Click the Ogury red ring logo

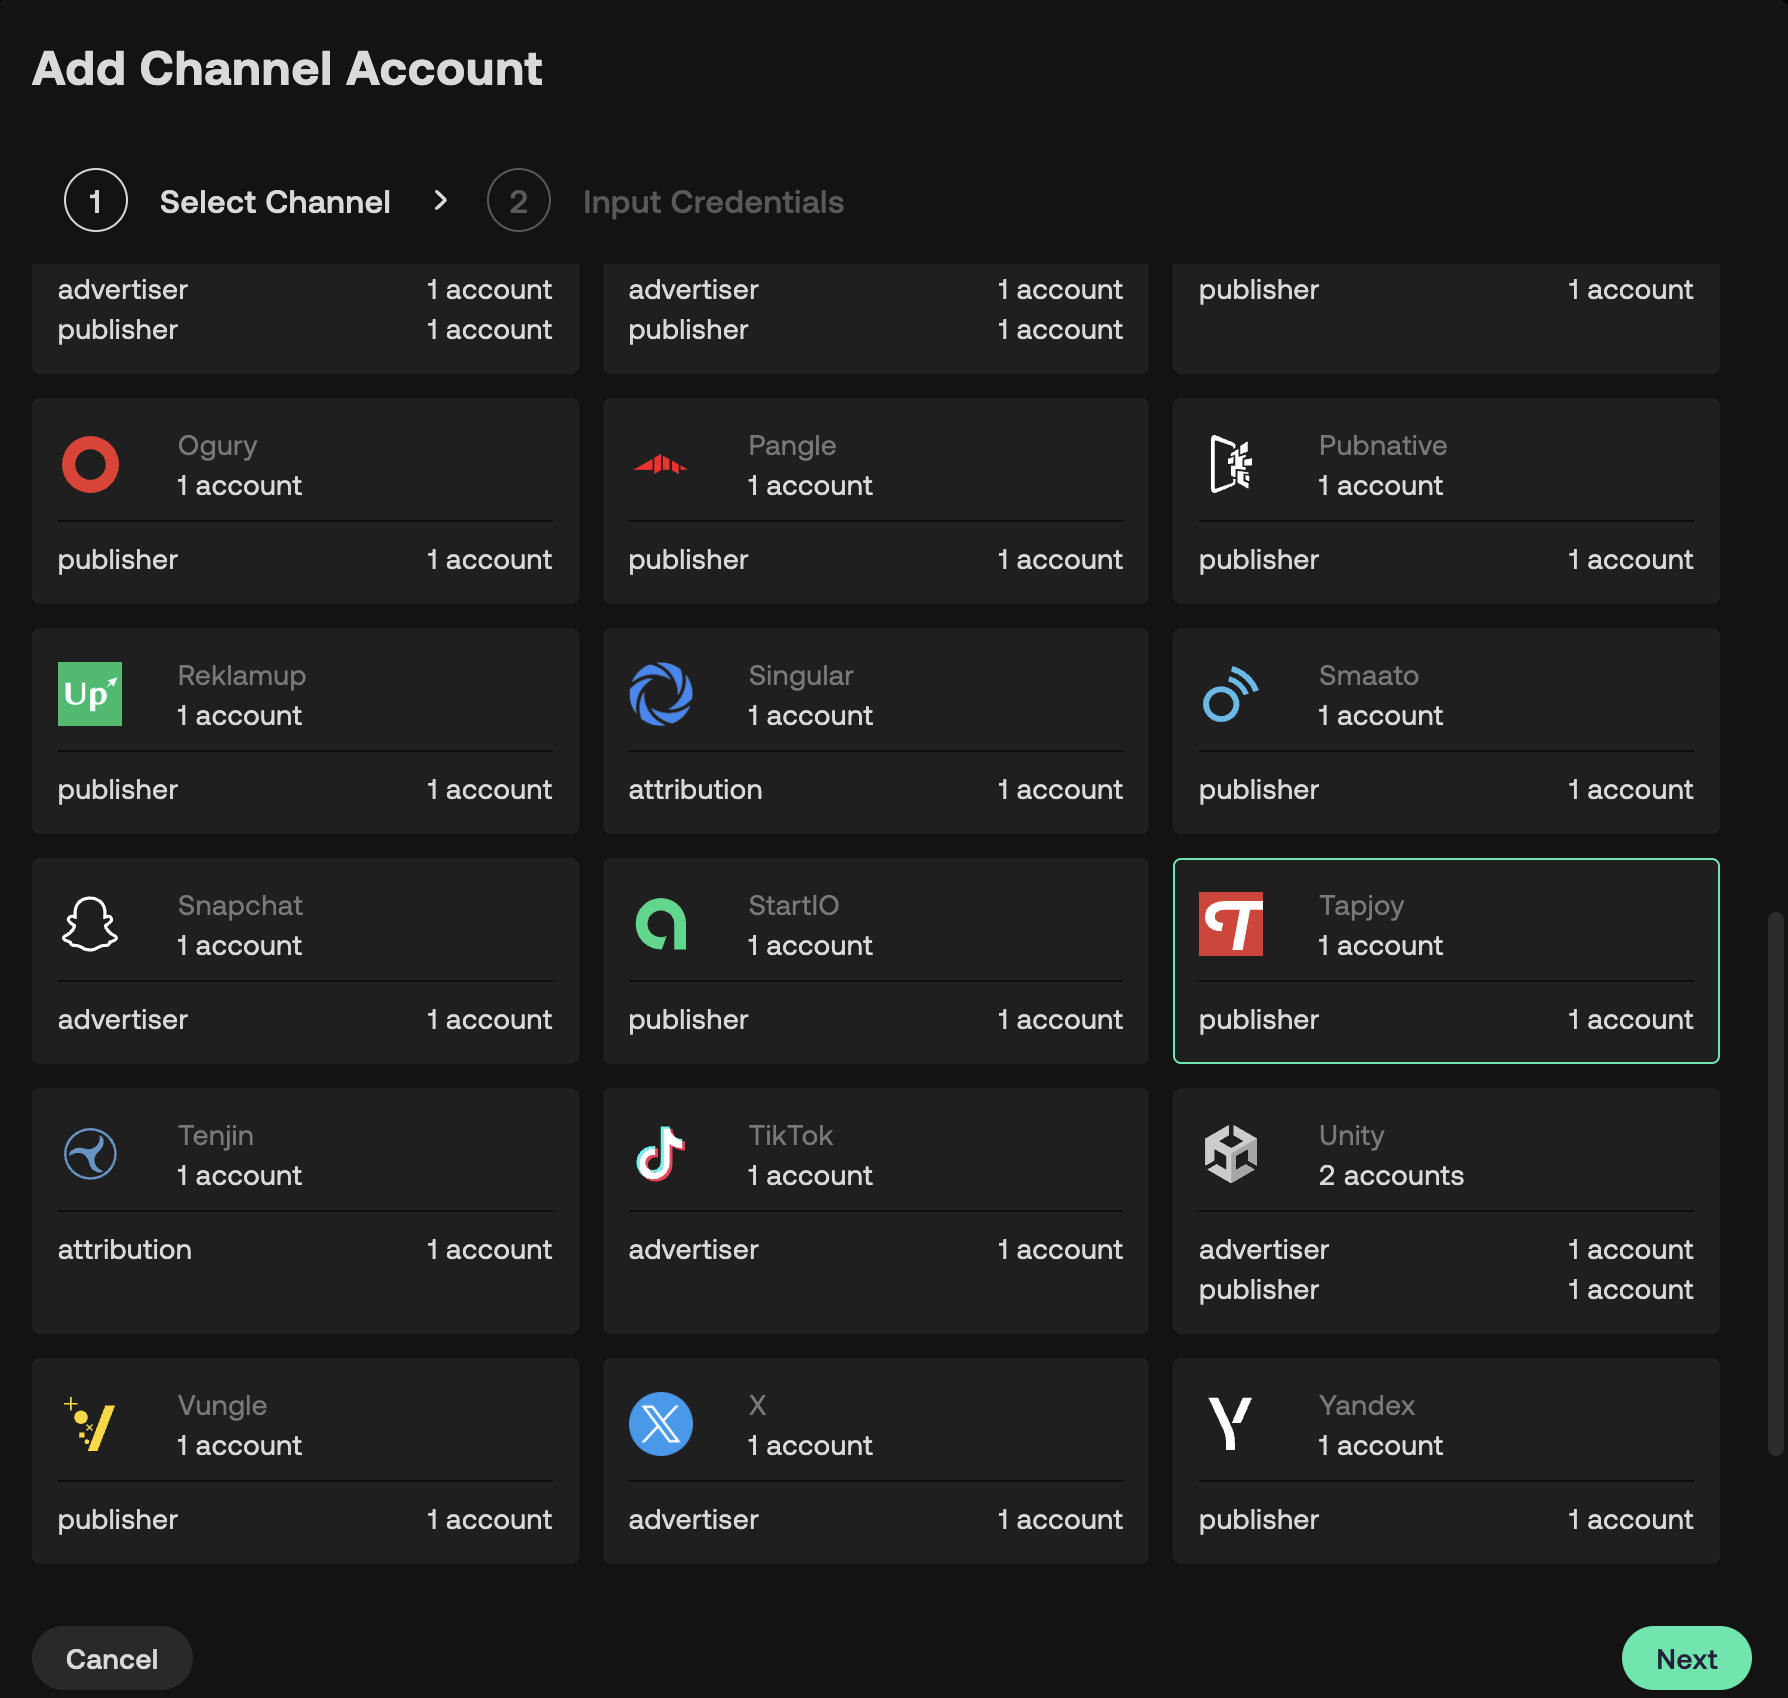(x=90, y=464)
